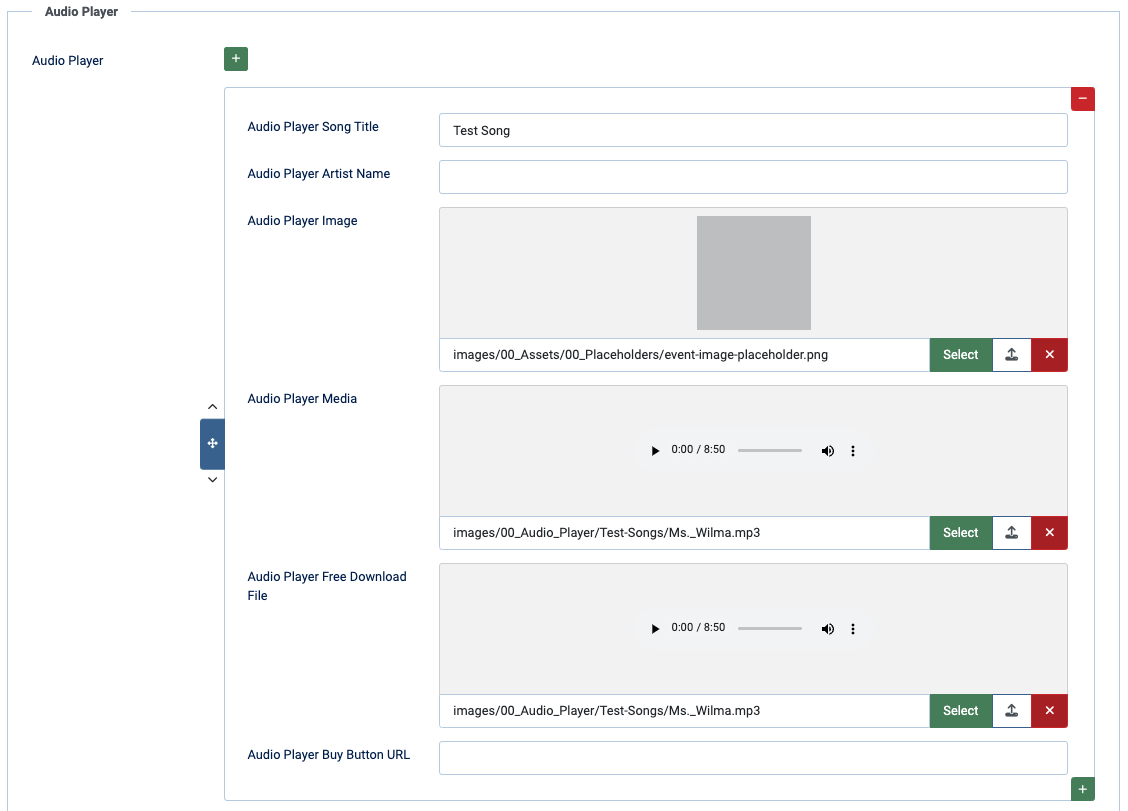This screenshot has width=1128, height=811.
Task: Add new entry with bottom green plus
Action: tap(1082, 789)
